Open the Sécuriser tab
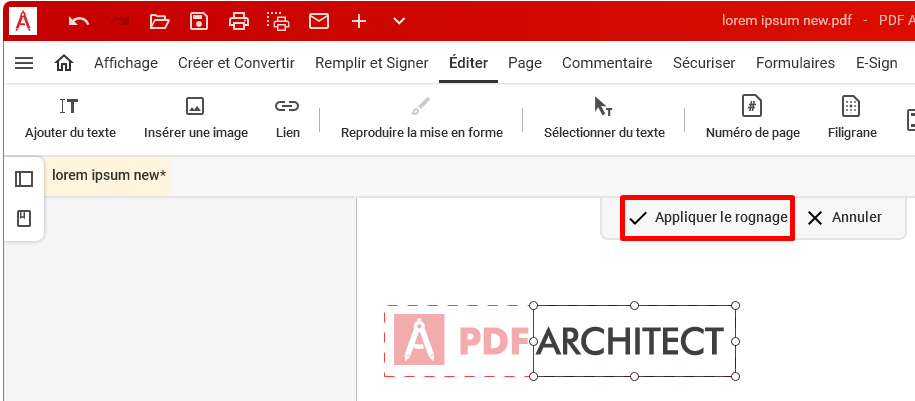915x401 pixels. click(x=704, y=63)
